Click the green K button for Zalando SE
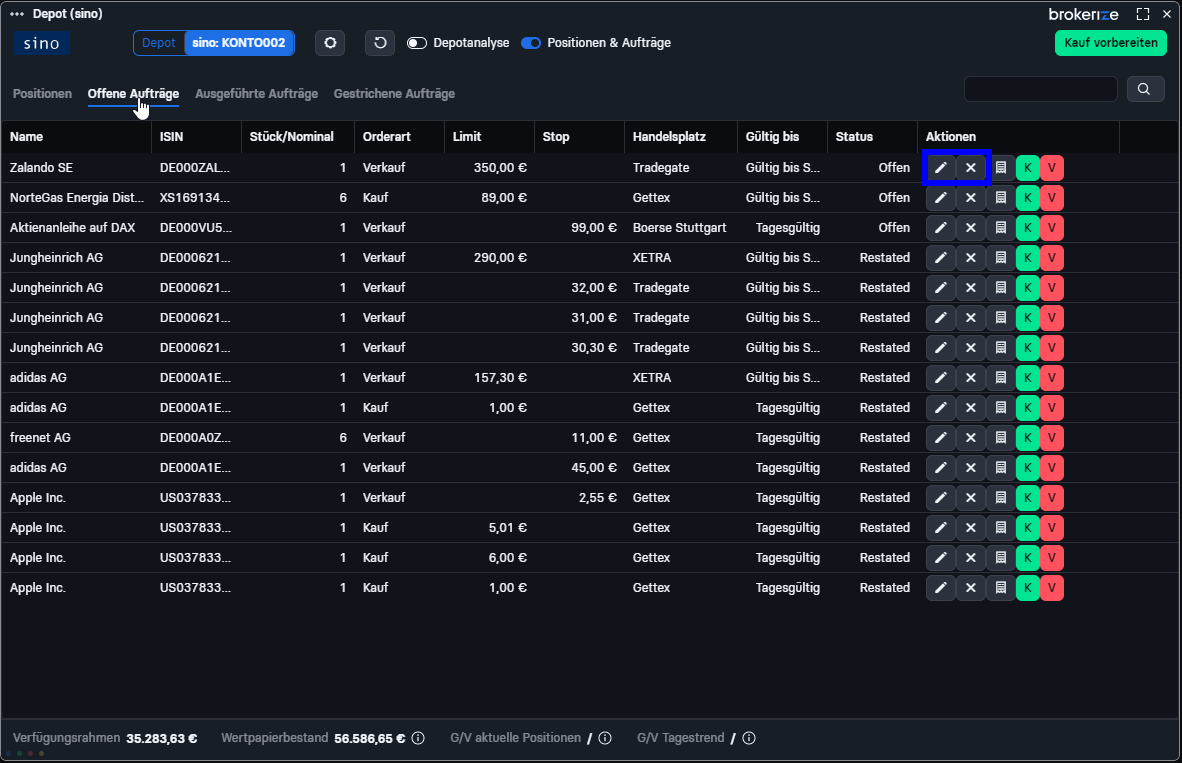The height and width of the screenshot is (763, 1182). point(1027,167)
